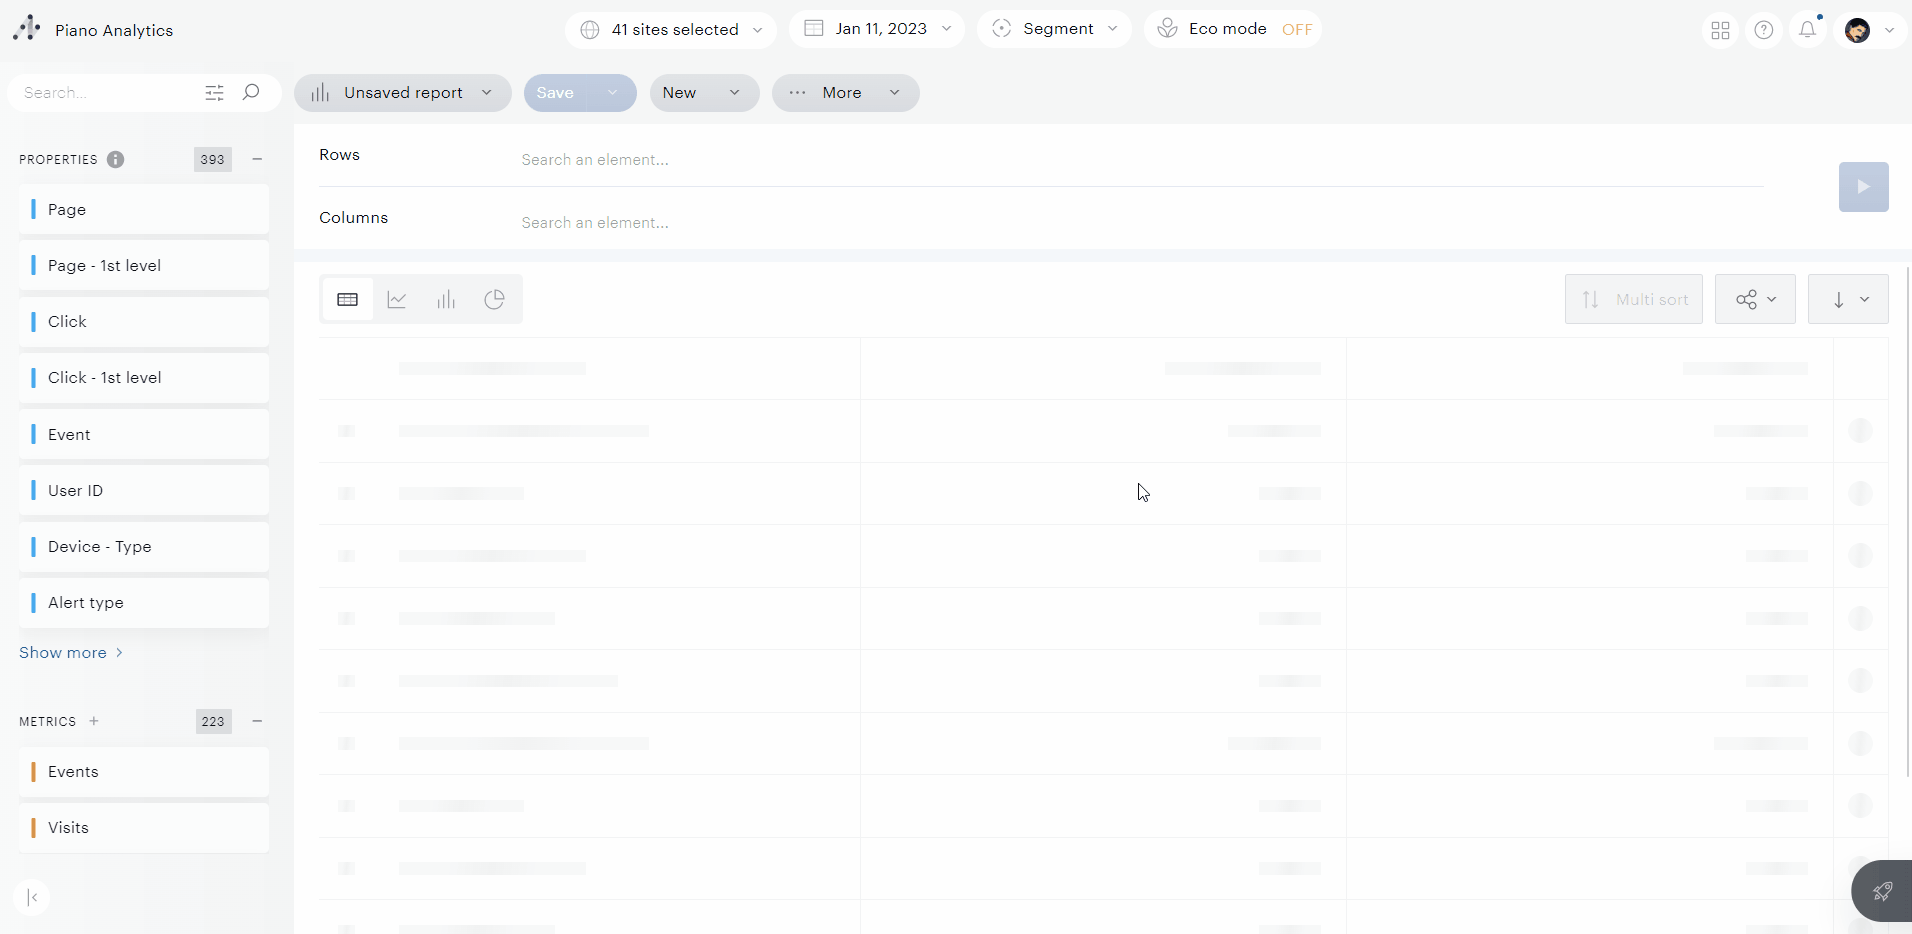Click the Multi sort button
Viewport: 1912px width, 934px height.
pos(1633,299)
